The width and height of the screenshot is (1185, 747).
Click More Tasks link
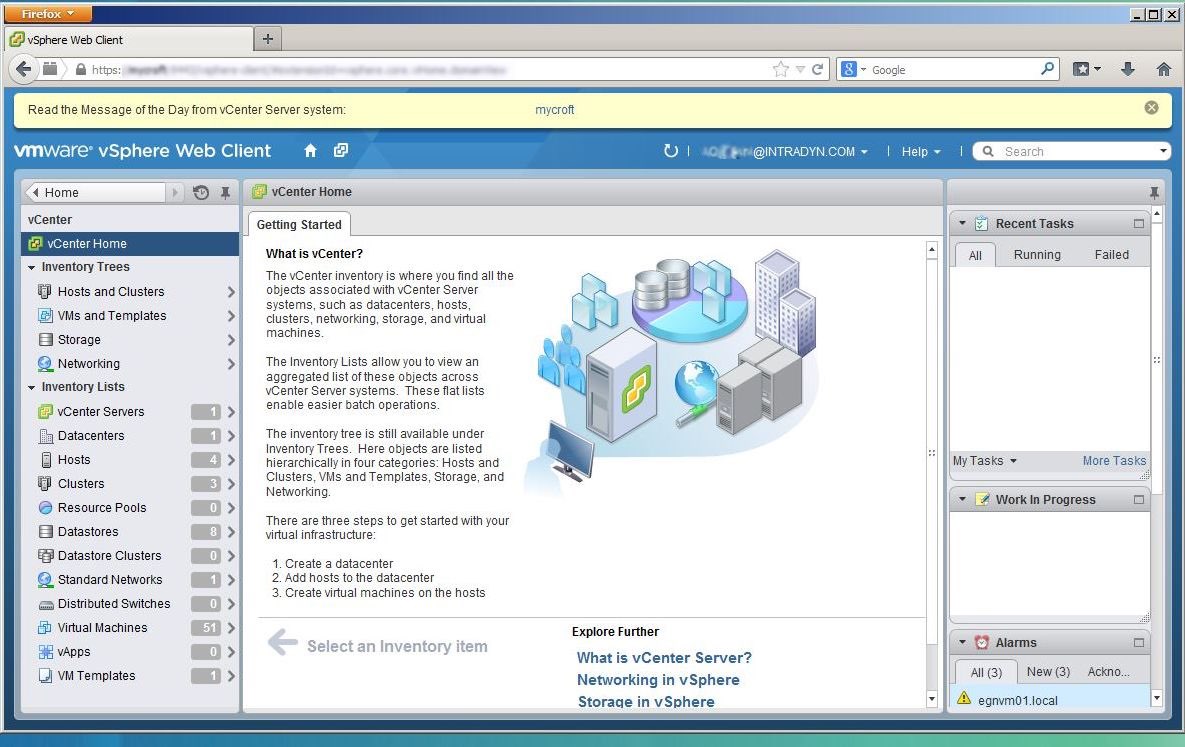coord(1114,460)
